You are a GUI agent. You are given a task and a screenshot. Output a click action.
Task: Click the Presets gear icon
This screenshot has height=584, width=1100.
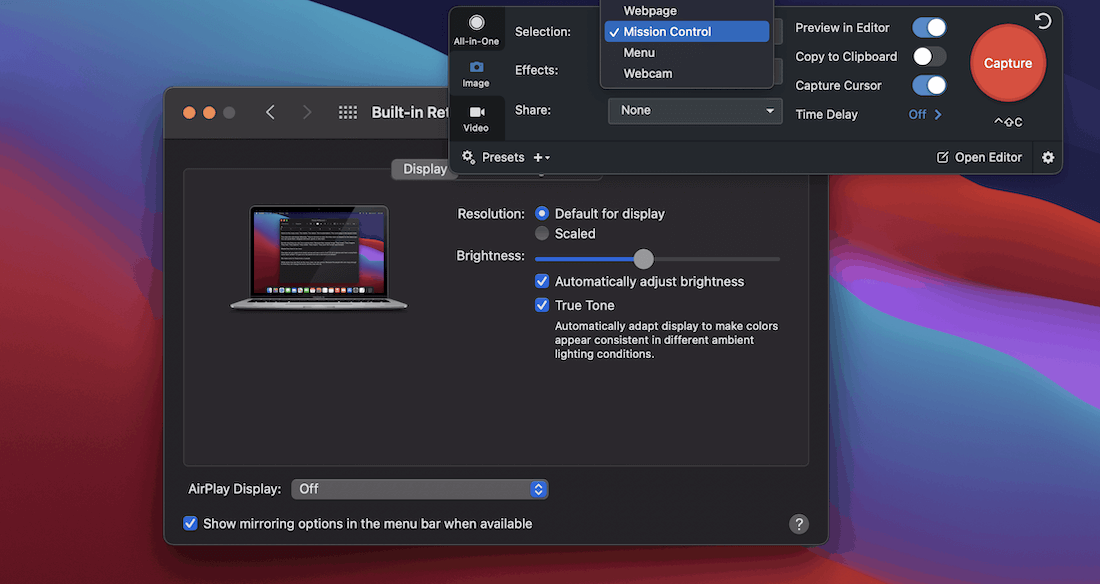coord(468,157)
